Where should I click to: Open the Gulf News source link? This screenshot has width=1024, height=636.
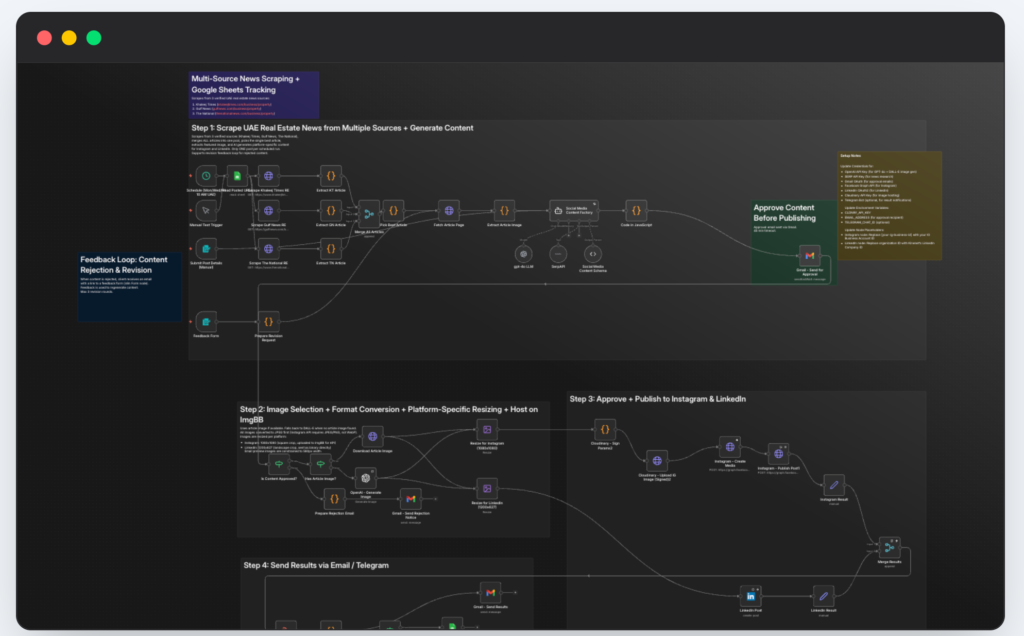[237, 108]
